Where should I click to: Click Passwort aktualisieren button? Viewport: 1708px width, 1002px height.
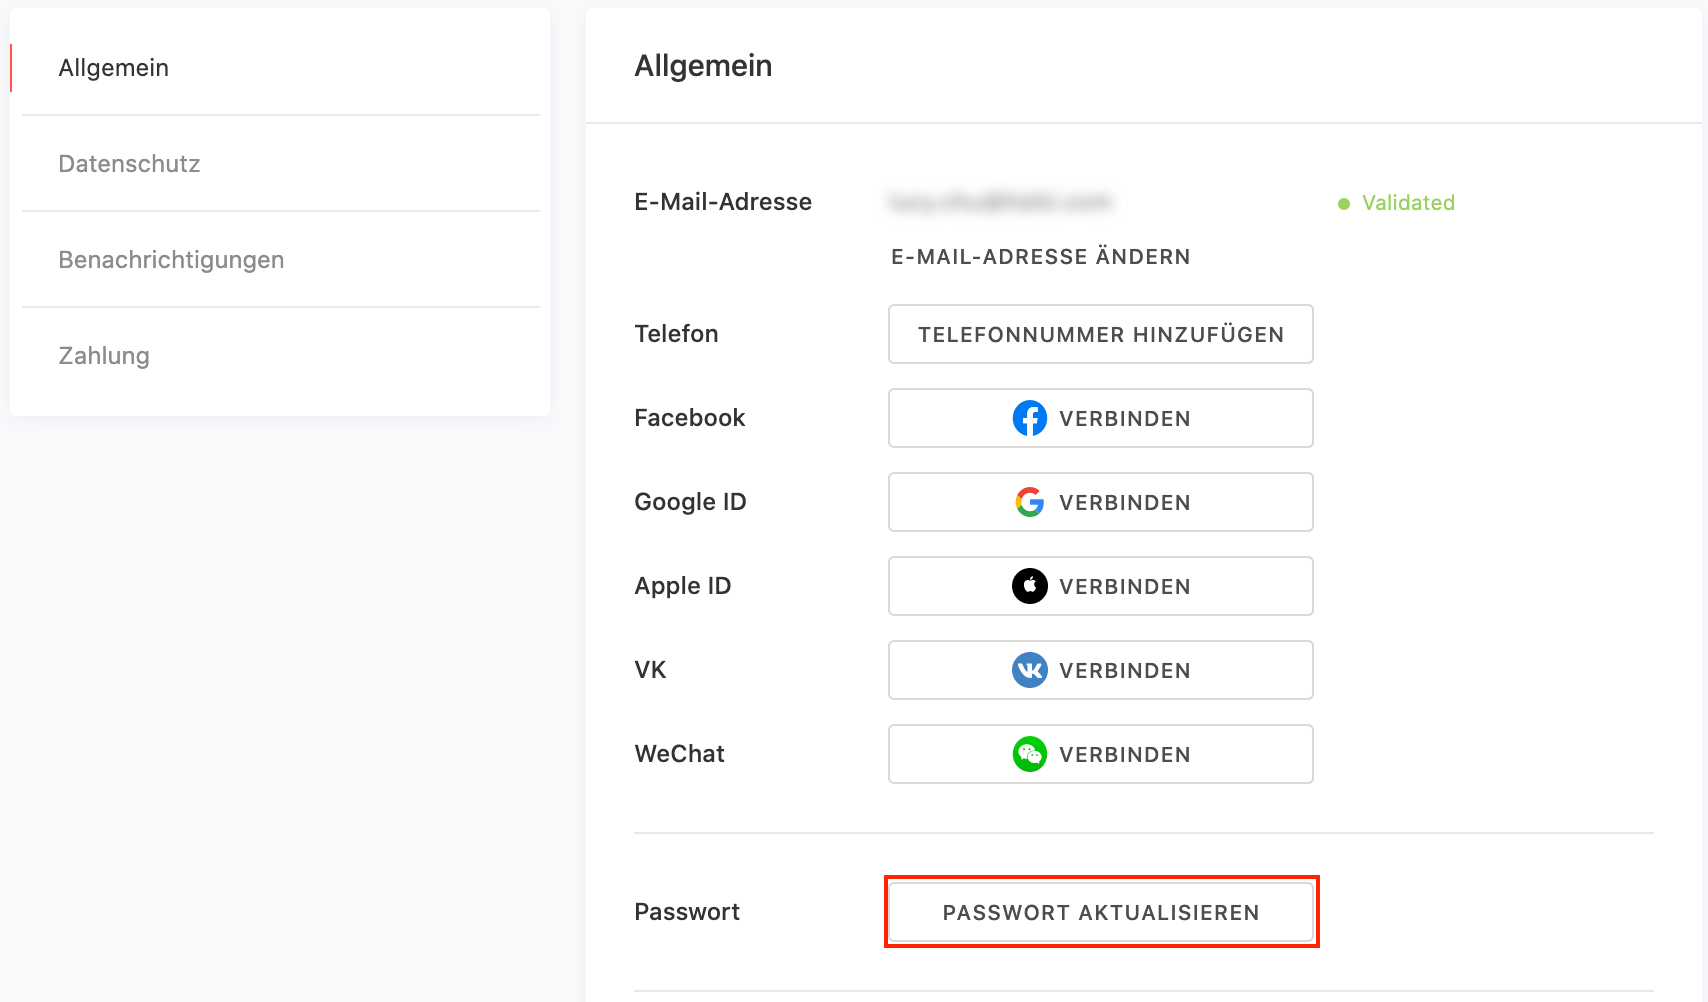click(x=1101, y=912)
